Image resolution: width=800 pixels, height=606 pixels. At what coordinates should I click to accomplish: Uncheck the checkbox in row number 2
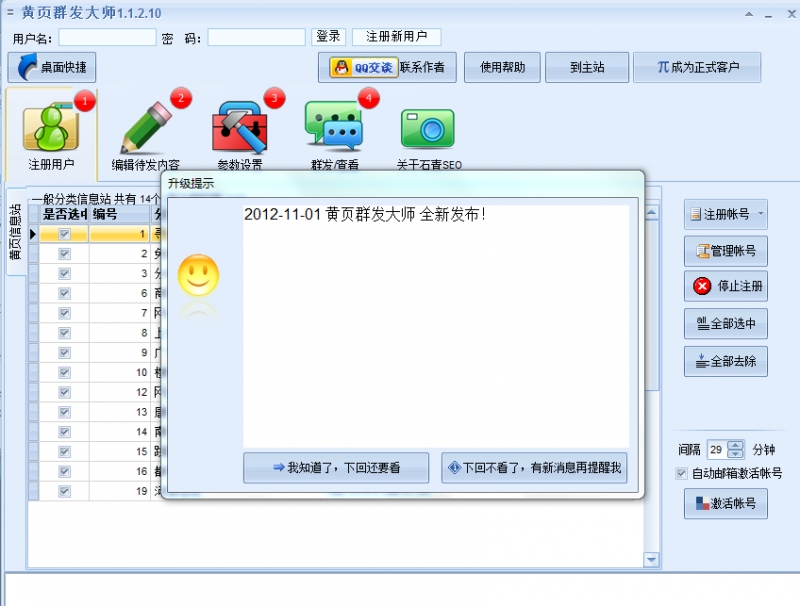click(65, 254)
